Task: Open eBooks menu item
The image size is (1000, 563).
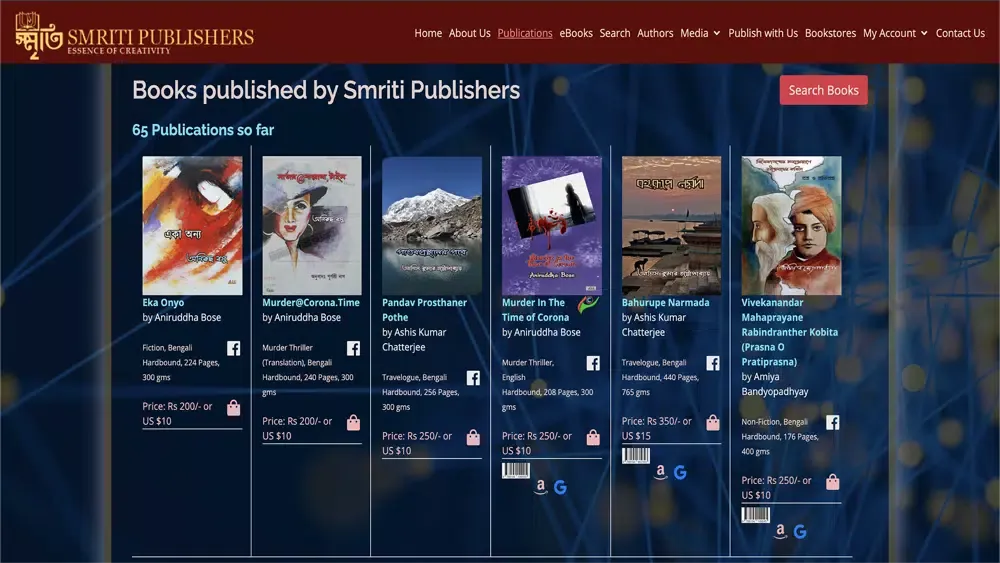Action: [x=576, y=33]
